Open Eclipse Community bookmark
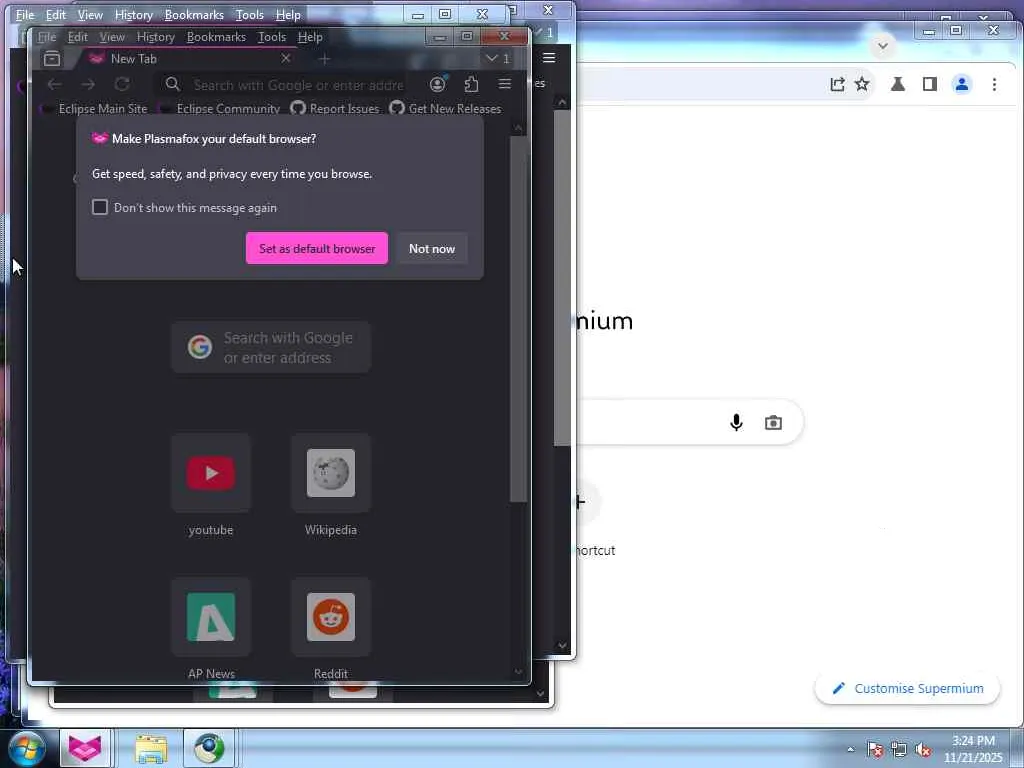1024x768 pixels. coord(220,109)
